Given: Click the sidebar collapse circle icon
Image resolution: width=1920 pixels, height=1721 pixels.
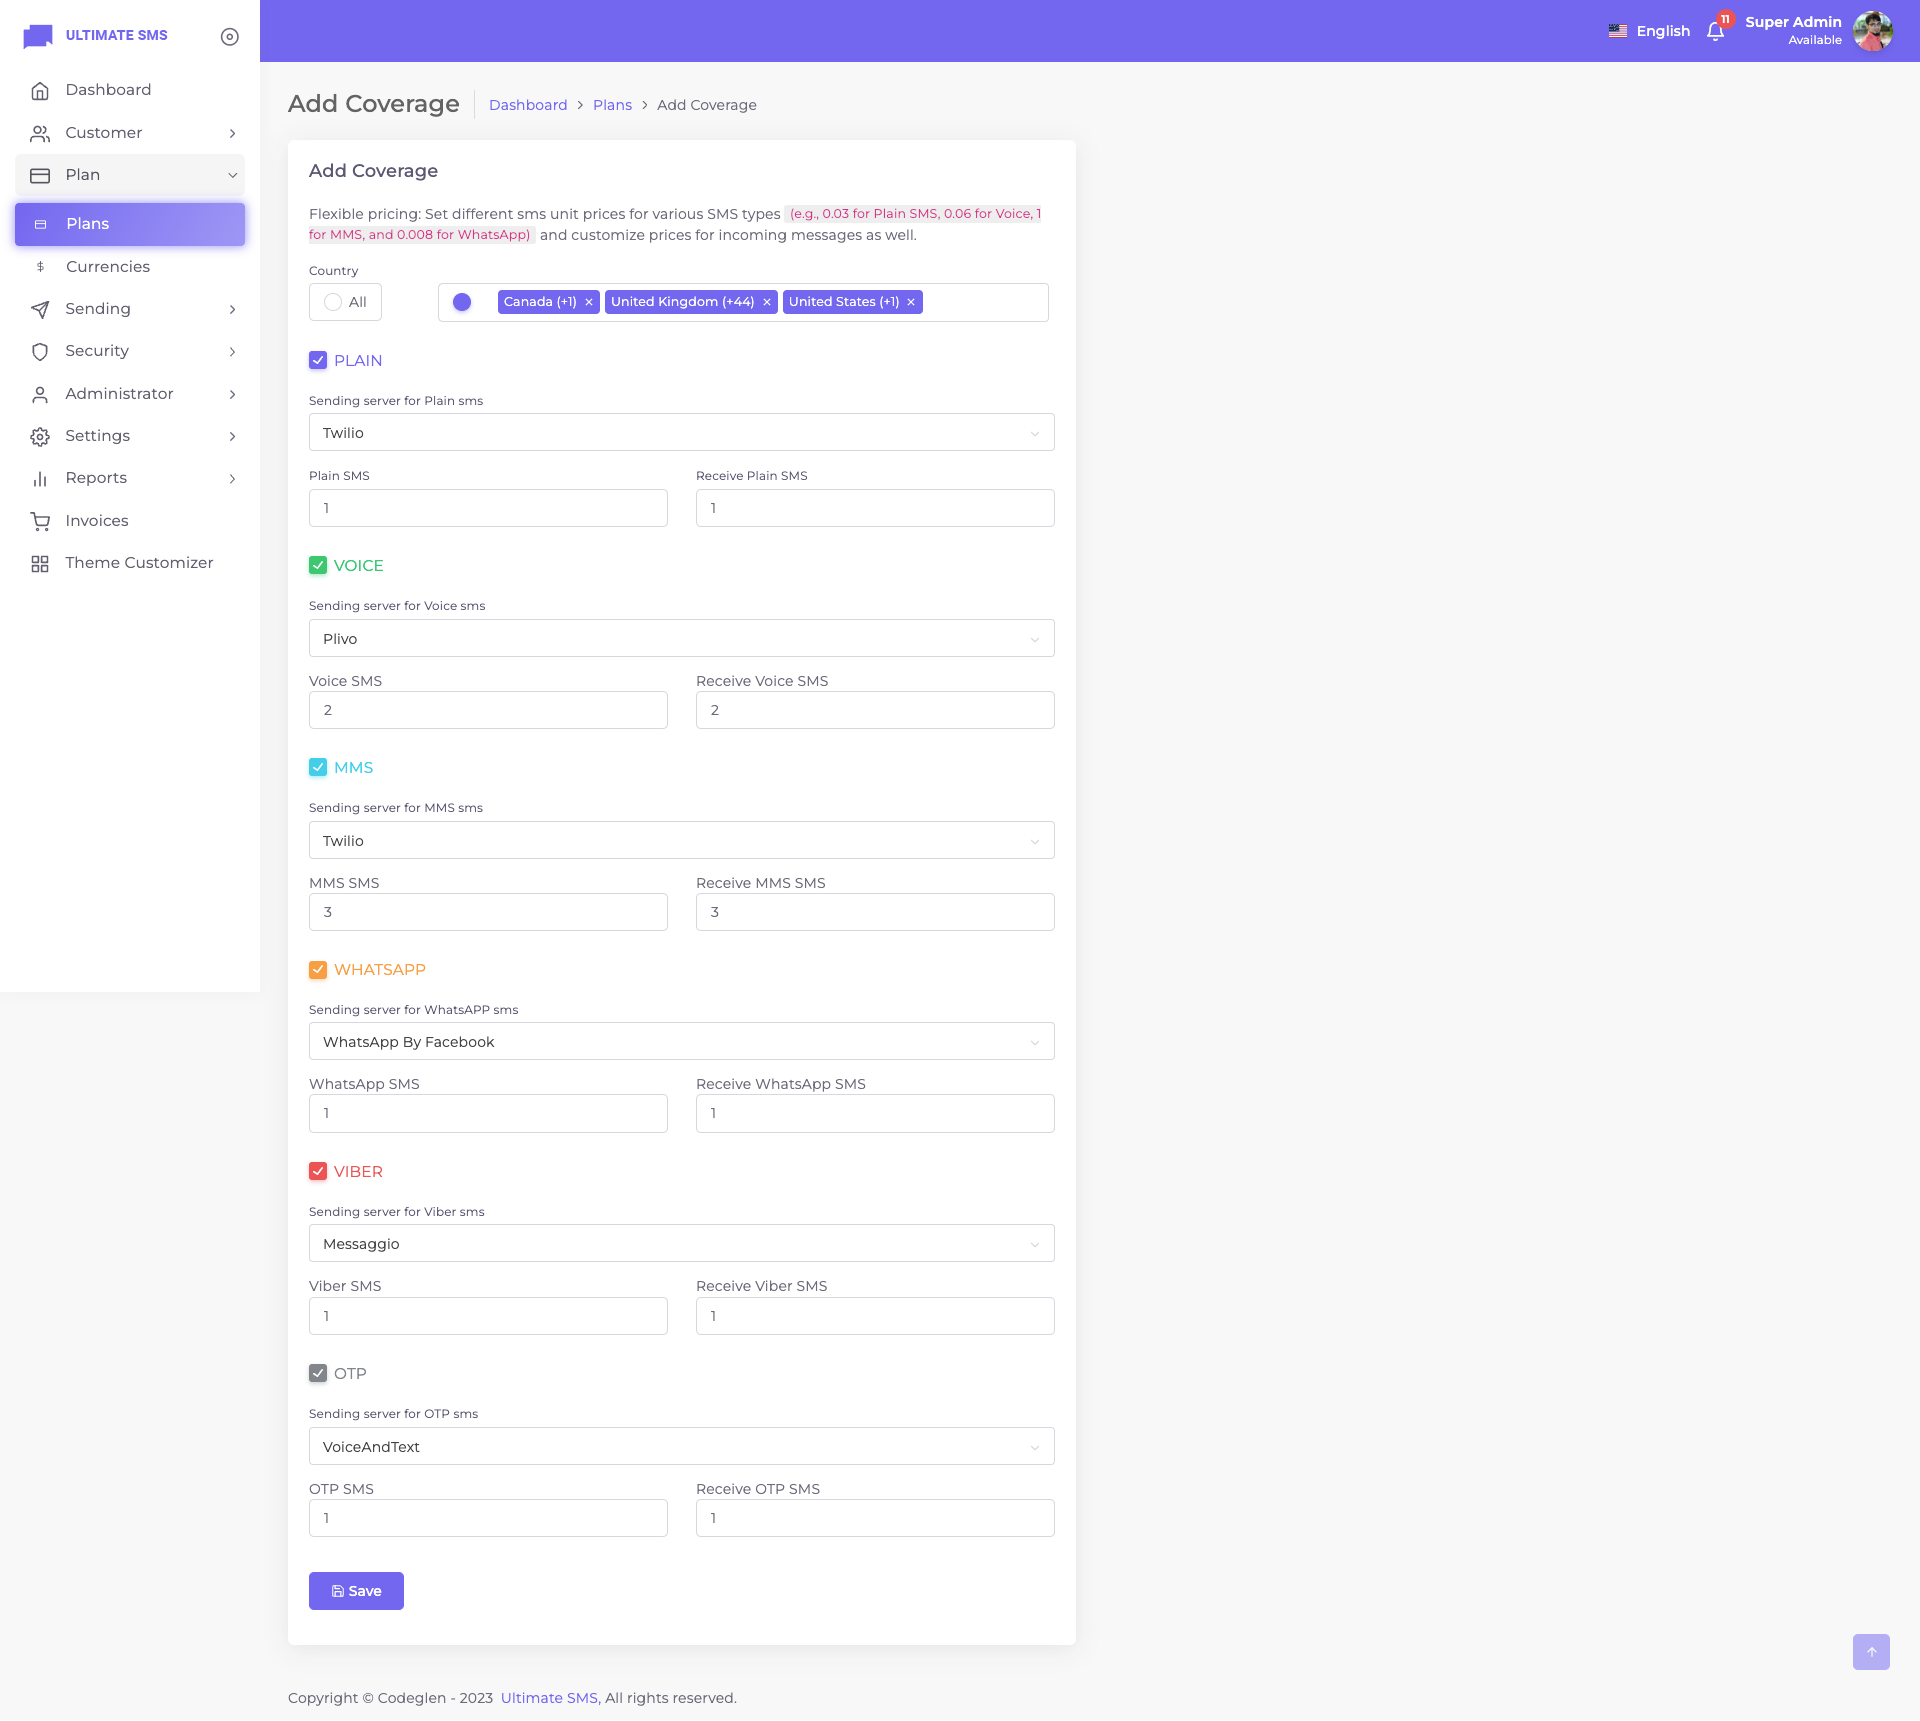Looking at the screenshot, I should [229, 36].
